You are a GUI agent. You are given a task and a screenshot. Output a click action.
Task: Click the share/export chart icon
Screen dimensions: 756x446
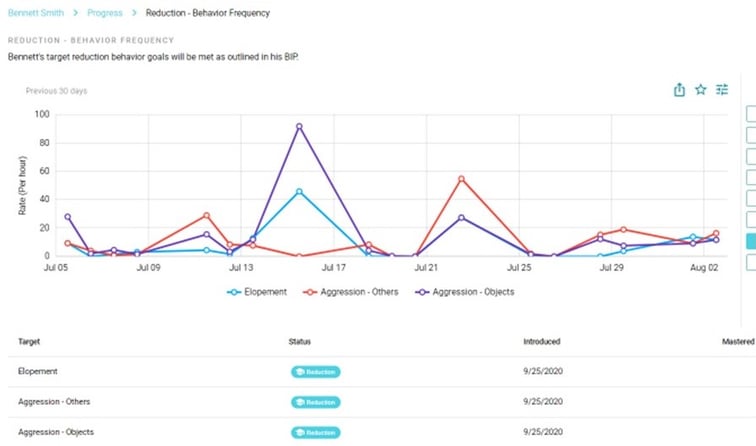680,90
